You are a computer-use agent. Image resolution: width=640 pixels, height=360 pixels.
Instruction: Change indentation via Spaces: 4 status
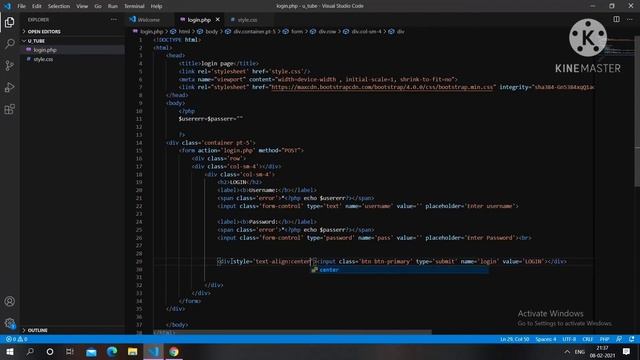[x=546, y=339]
